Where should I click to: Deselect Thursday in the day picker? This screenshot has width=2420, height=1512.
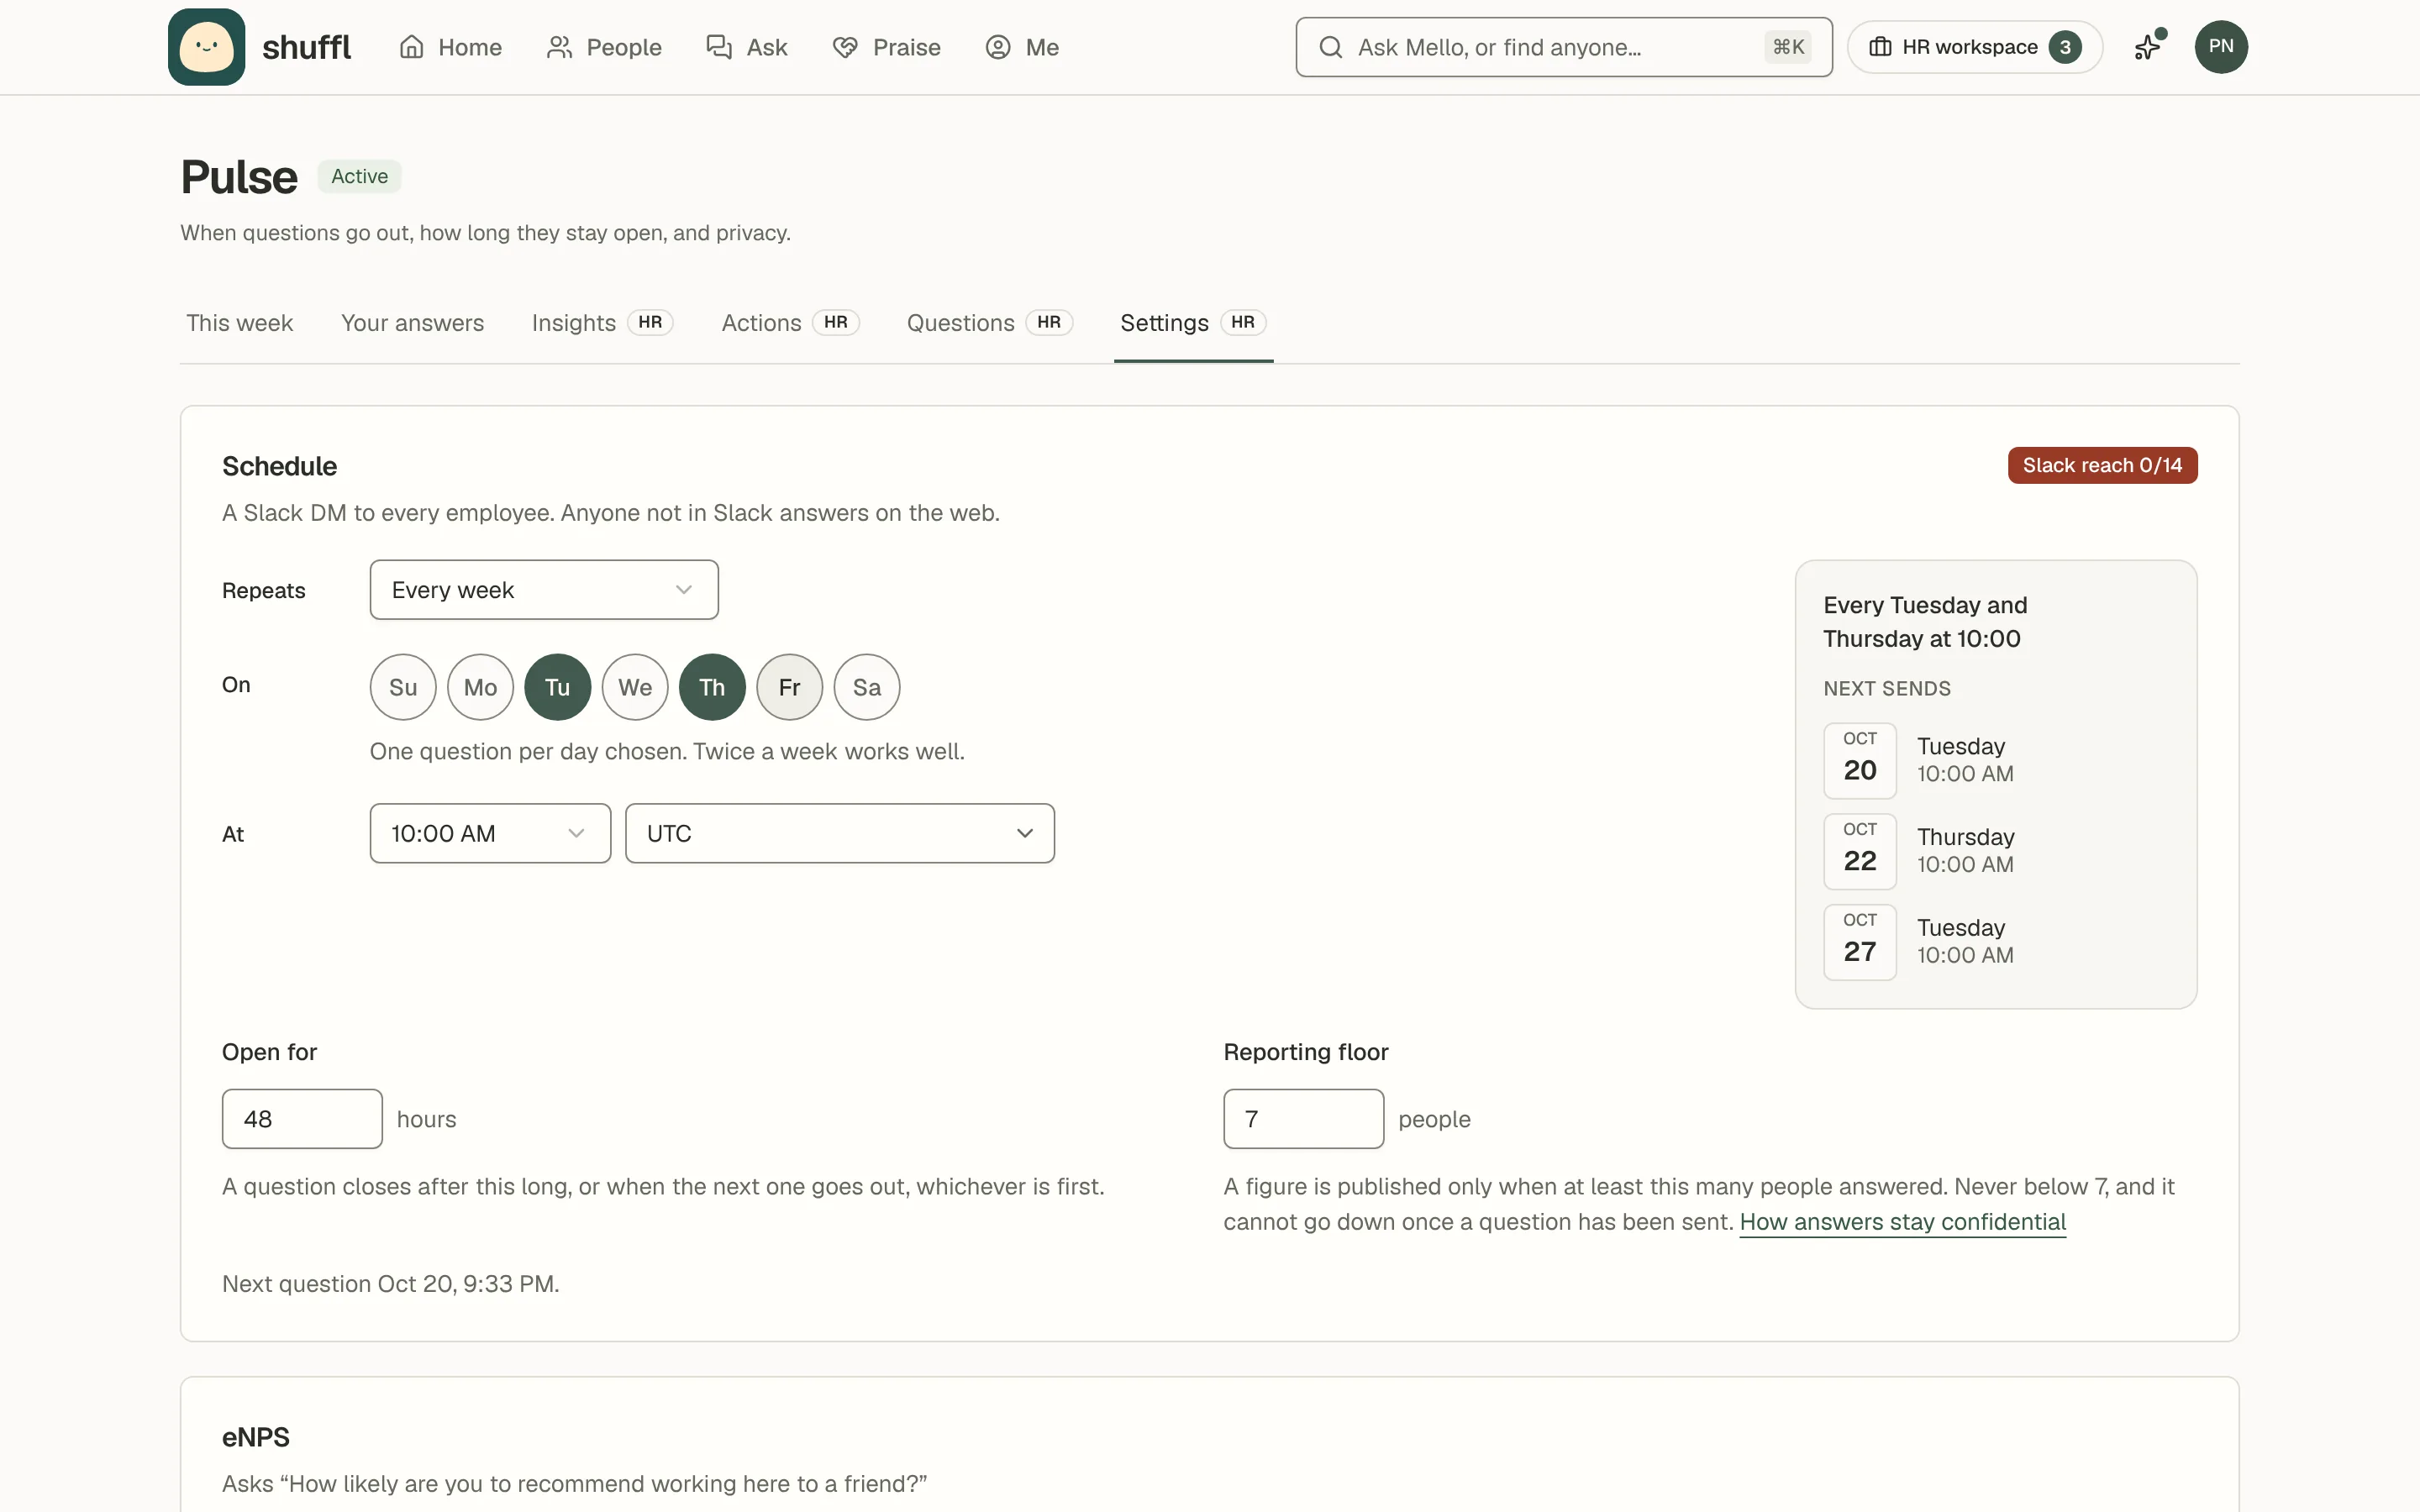(712, 687)
